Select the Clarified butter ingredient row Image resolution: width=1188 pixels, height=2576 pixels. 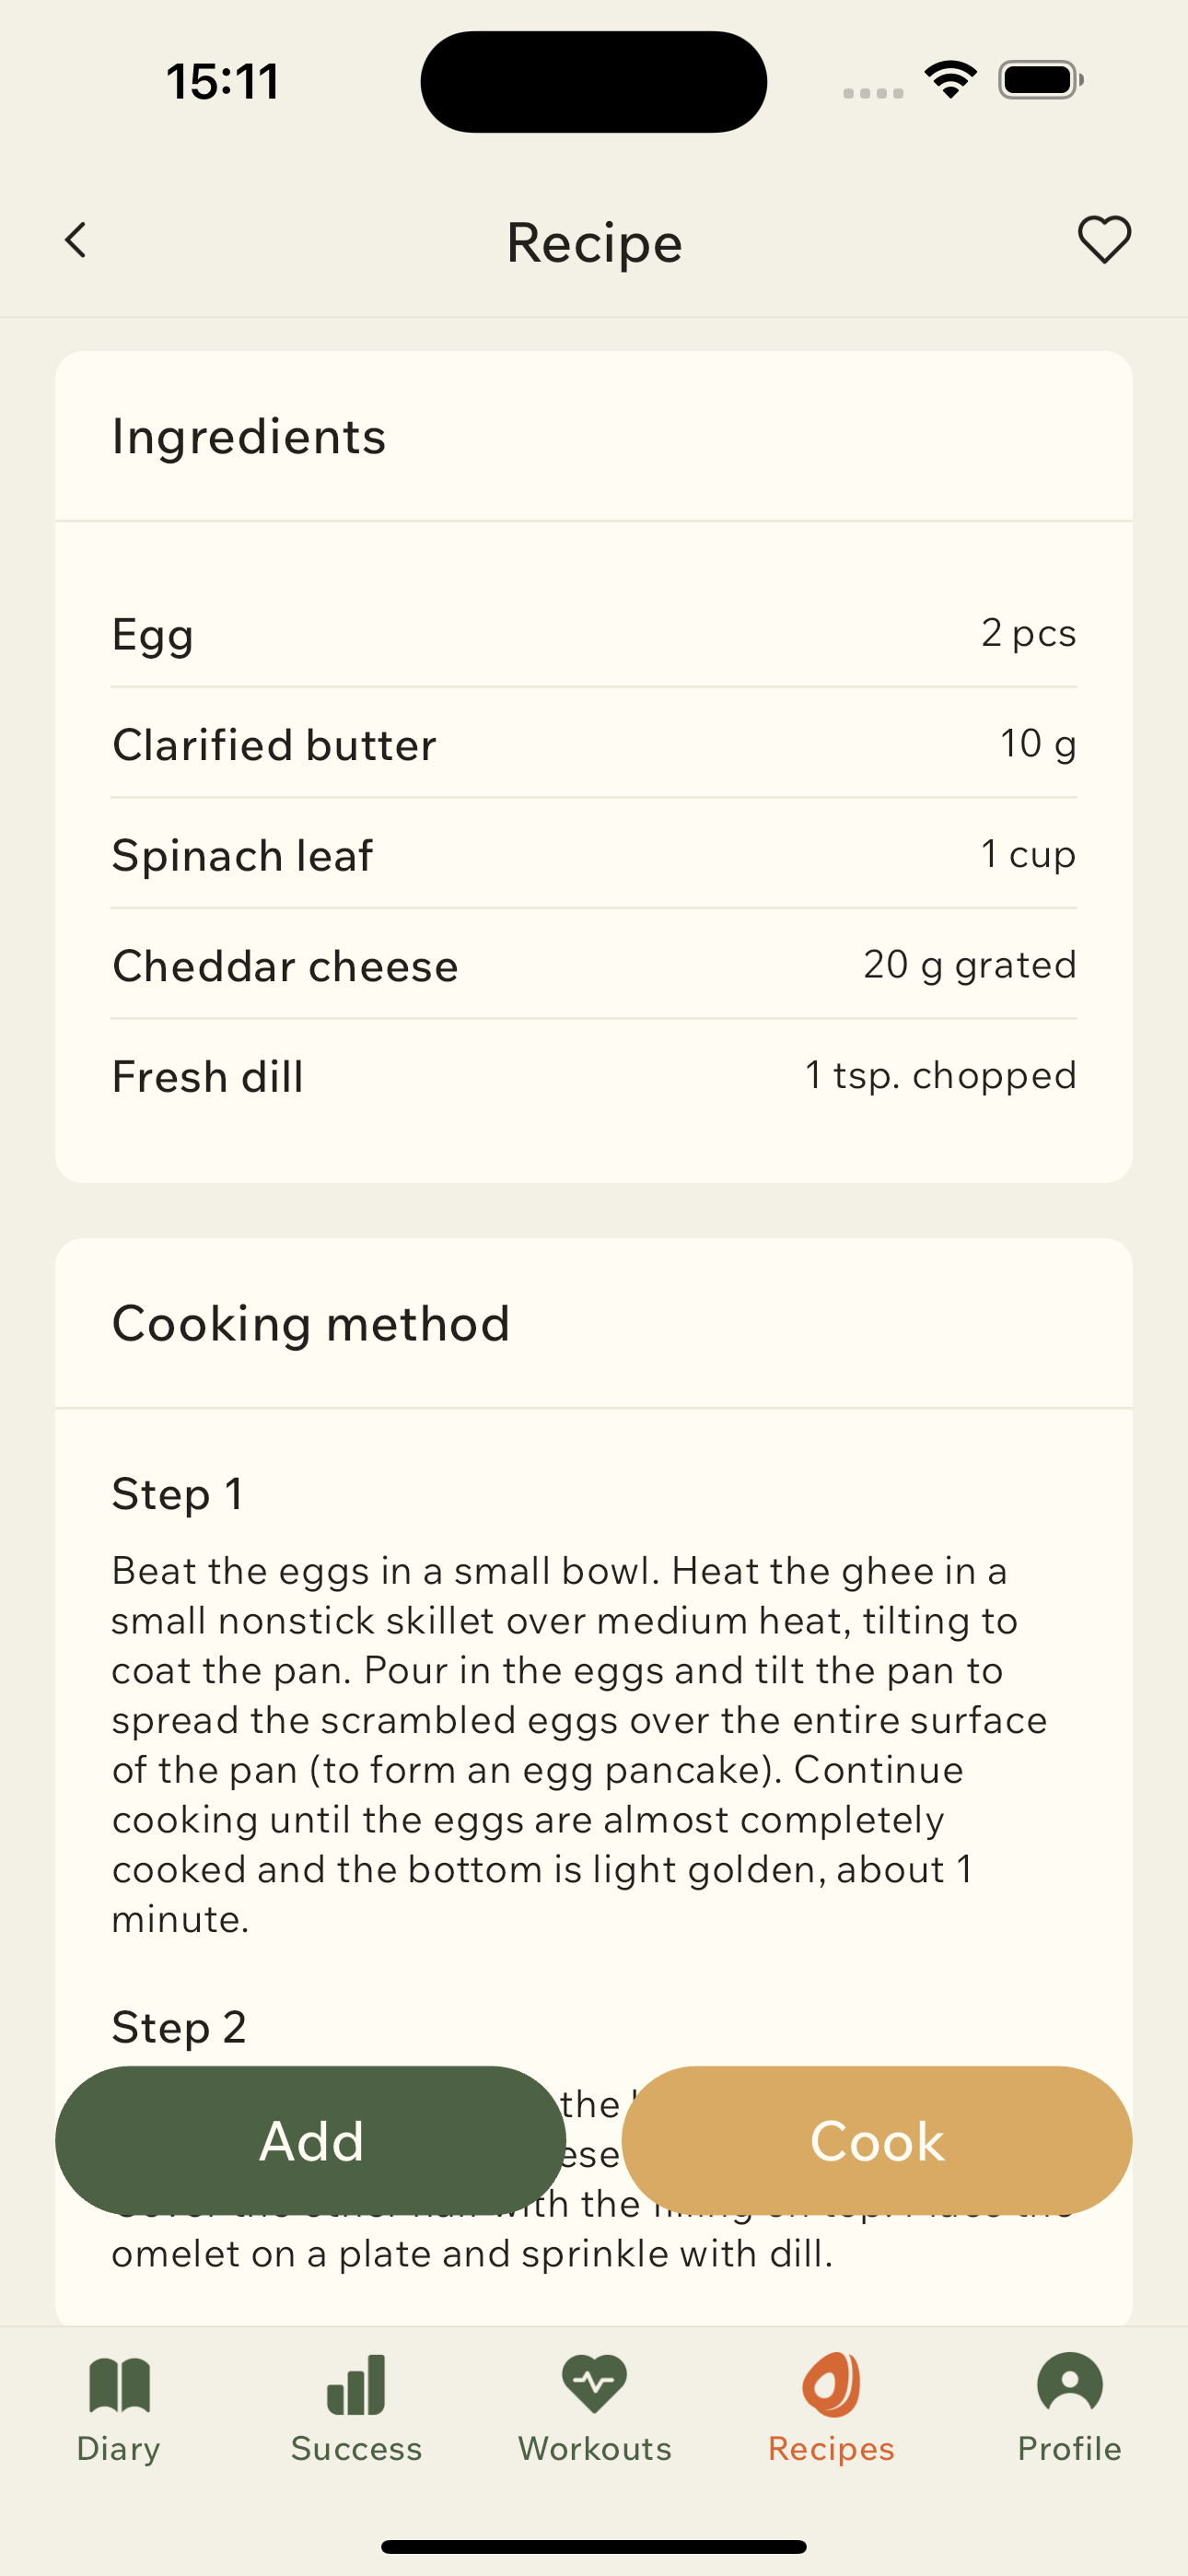[x=594, y=744]
